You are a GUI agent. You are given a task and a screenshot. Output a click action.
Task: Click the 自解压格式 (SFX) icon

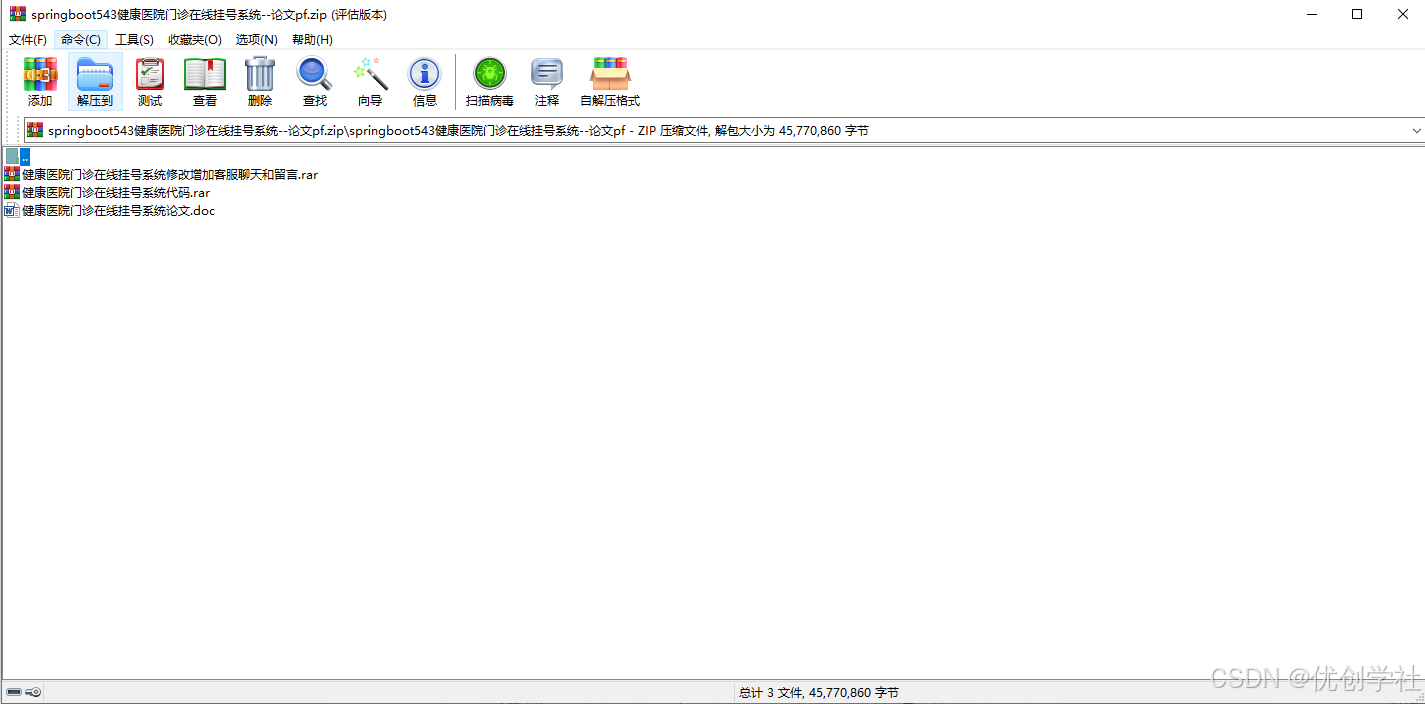point(610,81)
